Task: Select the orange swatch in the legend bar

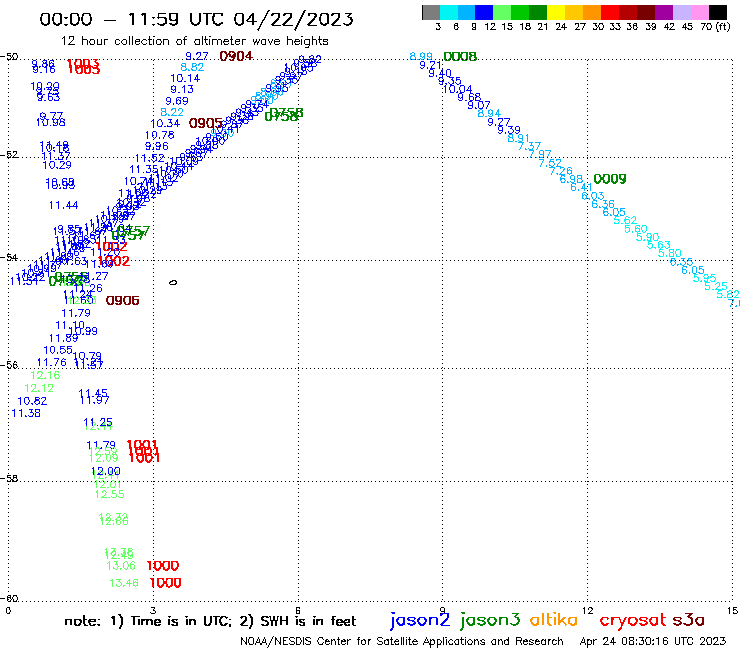Action: pyautogui.click(x=592, y=12)
